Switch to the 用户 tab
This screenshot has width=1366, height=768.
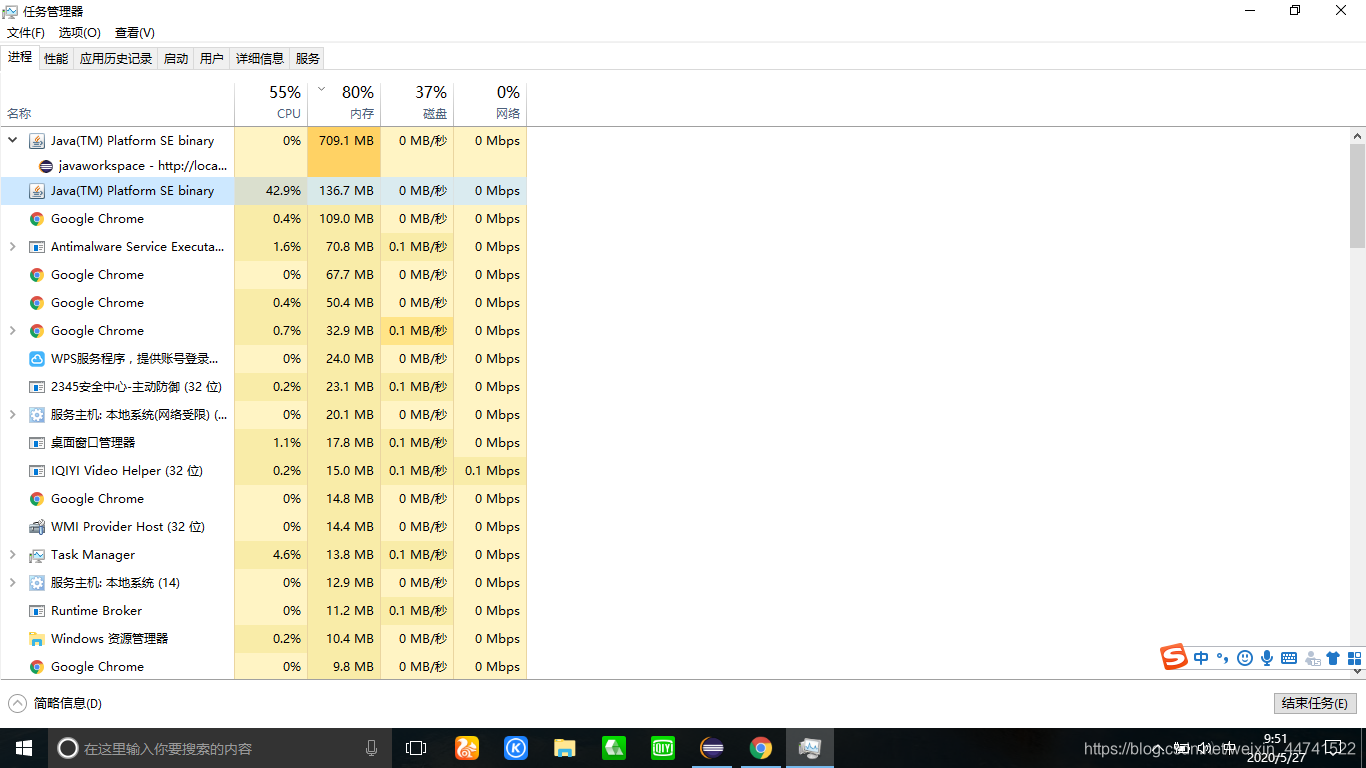pos(212,59)
